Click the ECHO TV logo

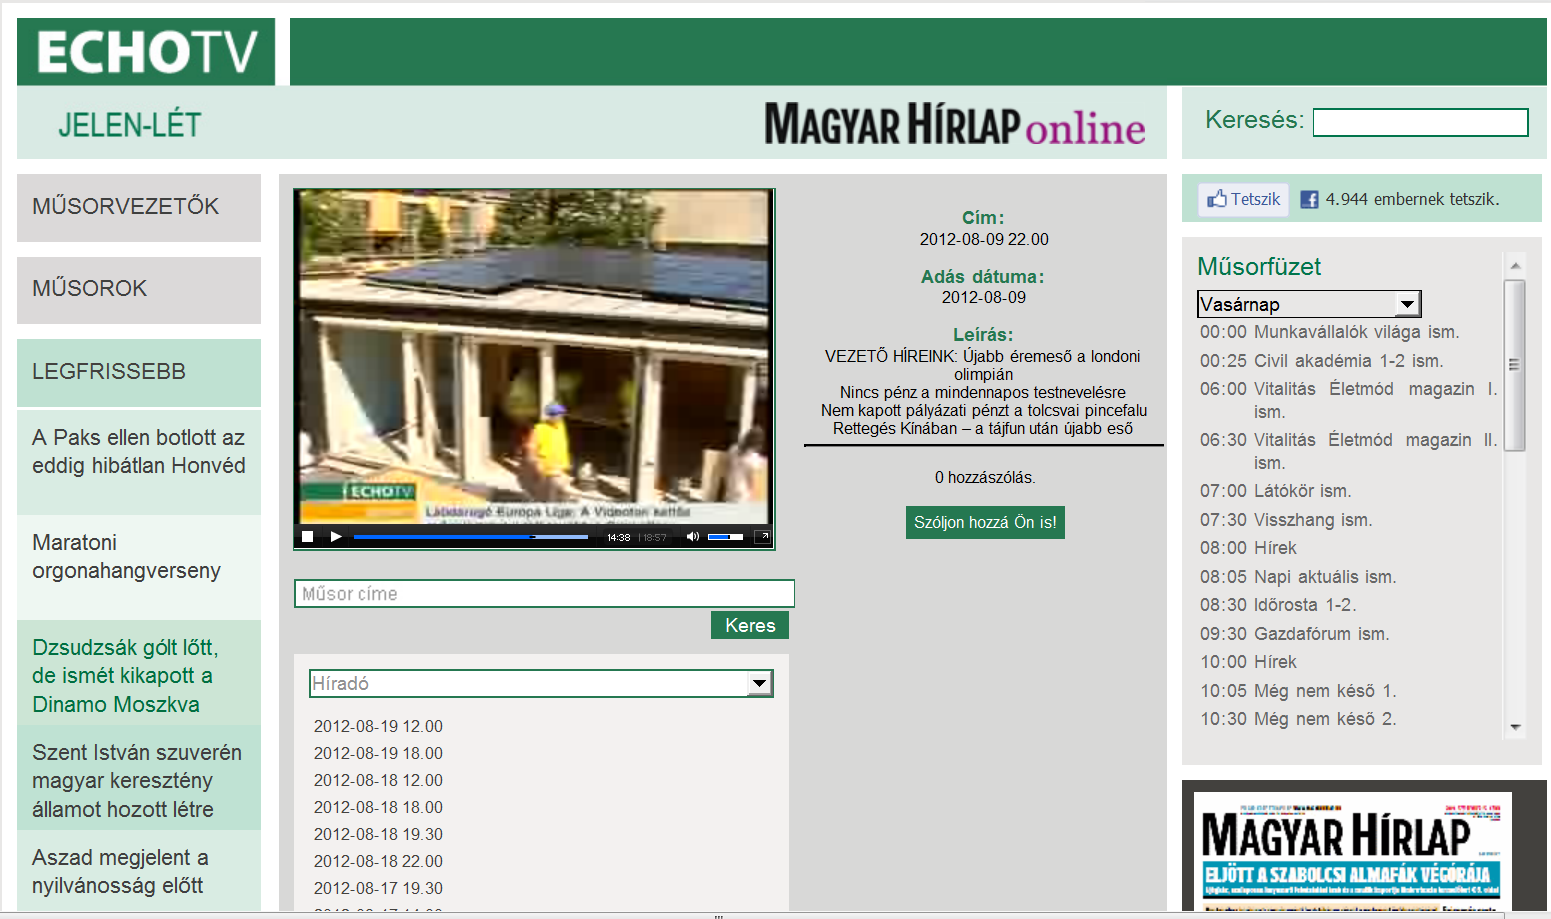146,52
